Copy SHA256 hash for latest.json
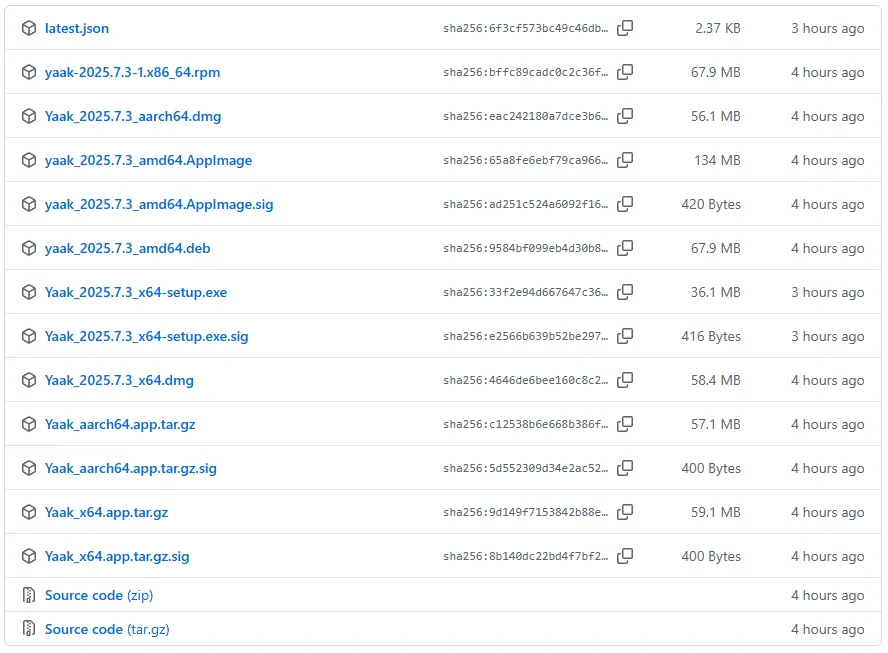 coord(625,29)
